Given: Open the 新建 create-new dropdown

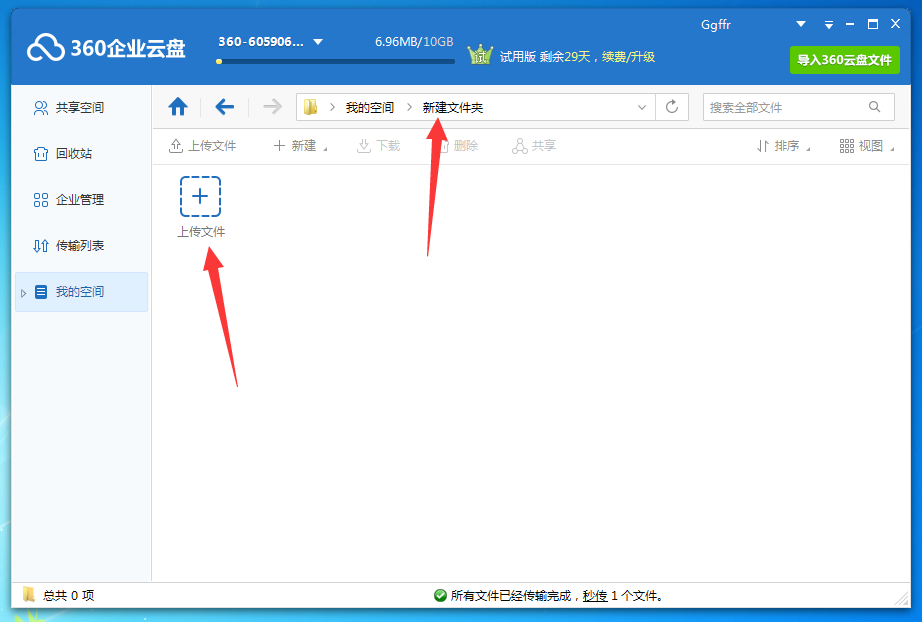Looking at the screenshot, I should coord(300,145).
